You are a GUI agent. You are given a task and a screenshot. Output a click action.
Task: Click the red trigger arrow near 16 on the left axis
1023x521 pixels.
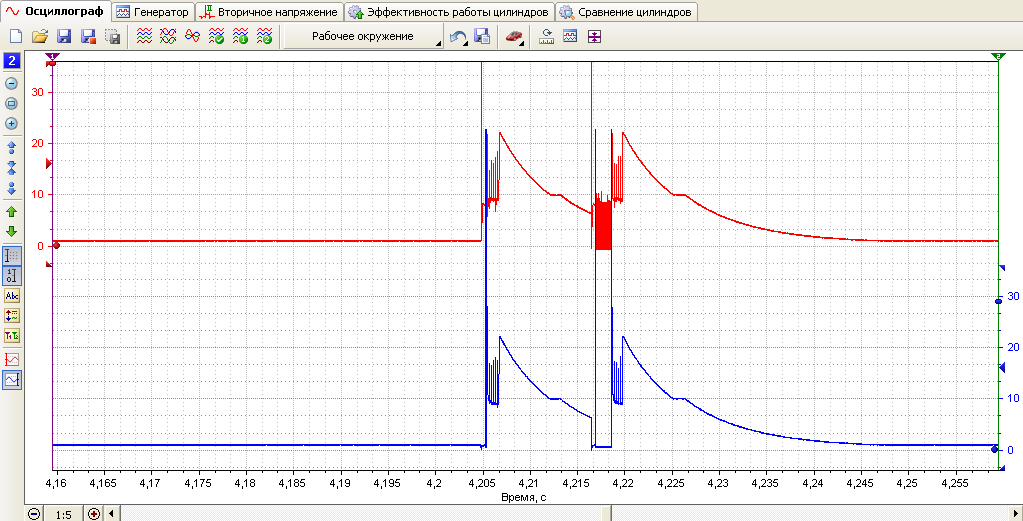coord(48,164)
